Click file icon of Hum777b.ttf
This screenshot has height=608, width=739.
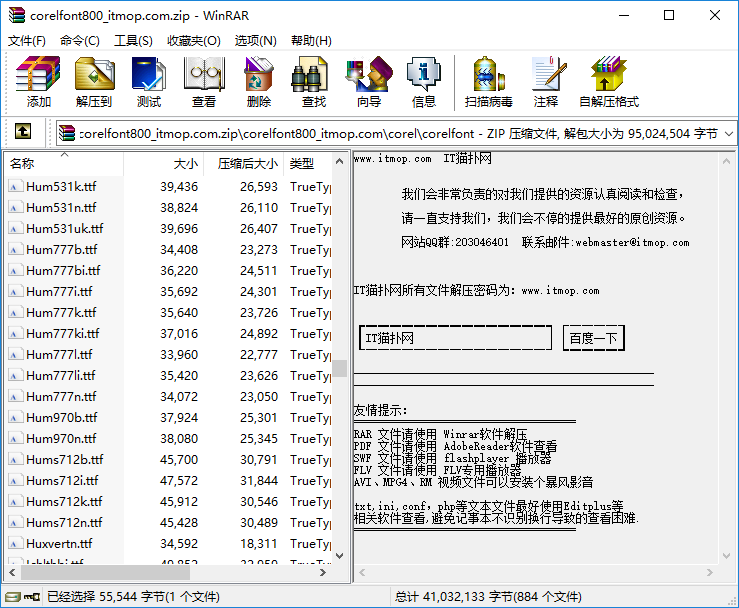(x=15, y=250)
